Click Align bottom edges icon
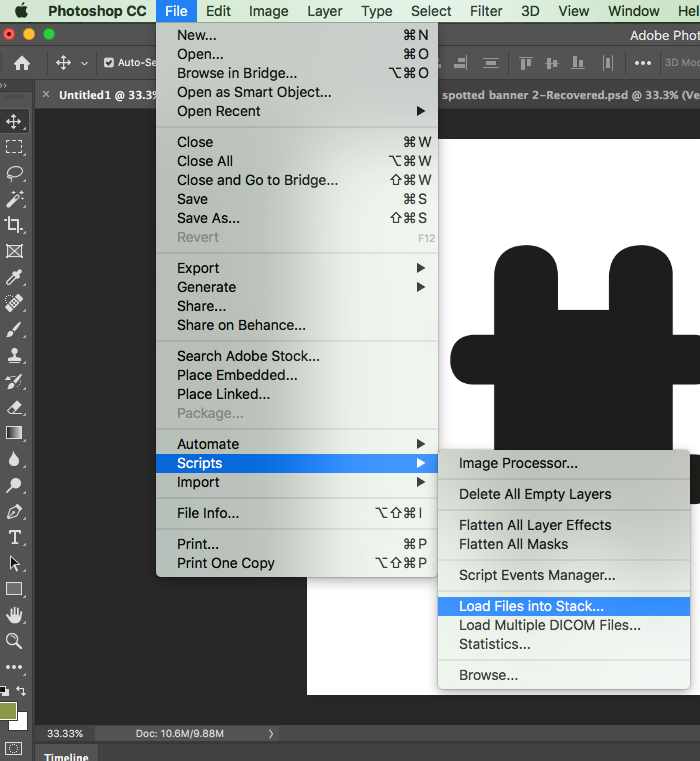The height and width of the screenshot is (761, 700). pyautogui.click(x=578, y=63)
